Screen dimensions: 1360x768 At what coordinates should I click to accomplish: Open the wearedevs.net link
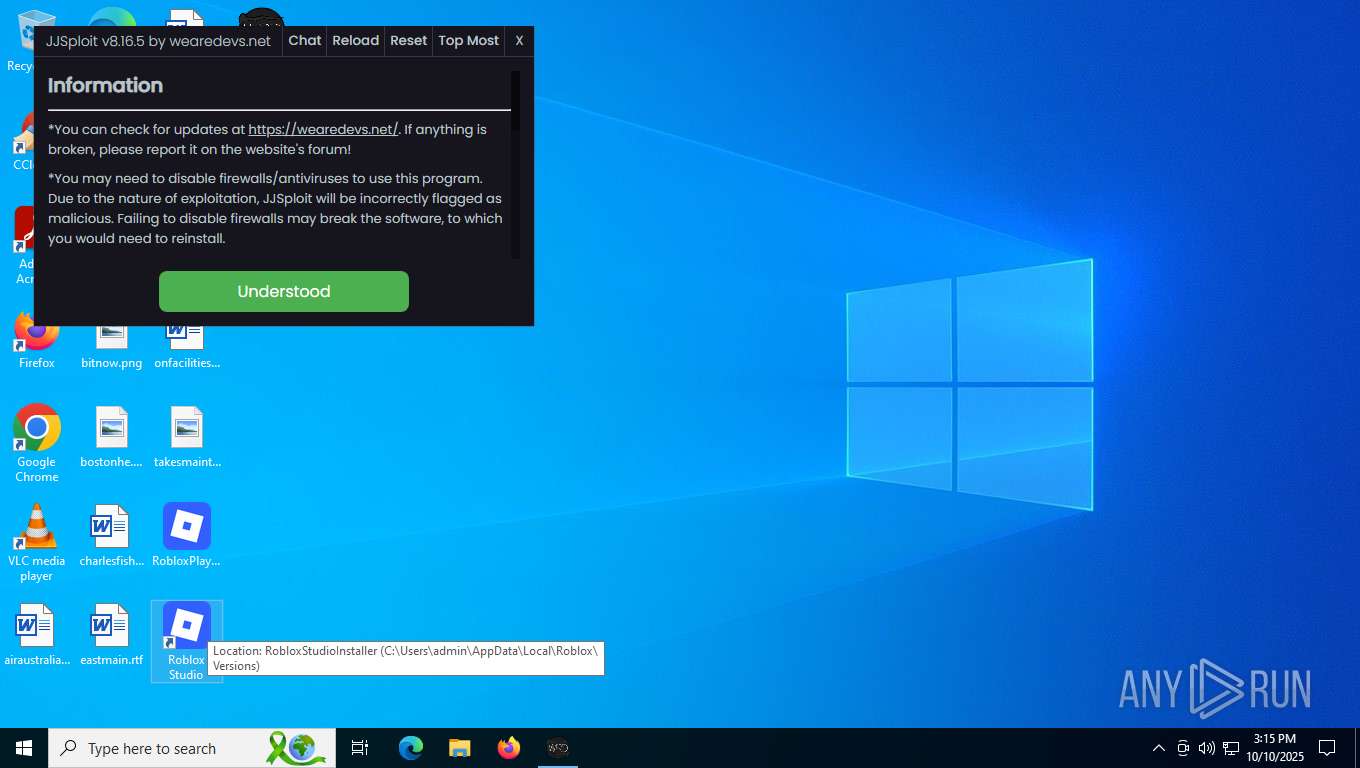pos(323,129)
